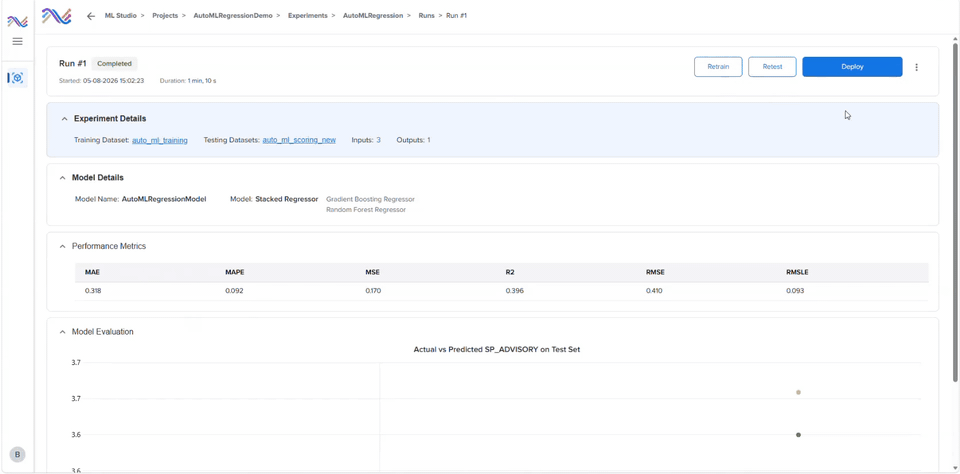Click the MAPE column header
This screenshot has width=960, height=474.
pyautogui.click(x=234, y=273)
